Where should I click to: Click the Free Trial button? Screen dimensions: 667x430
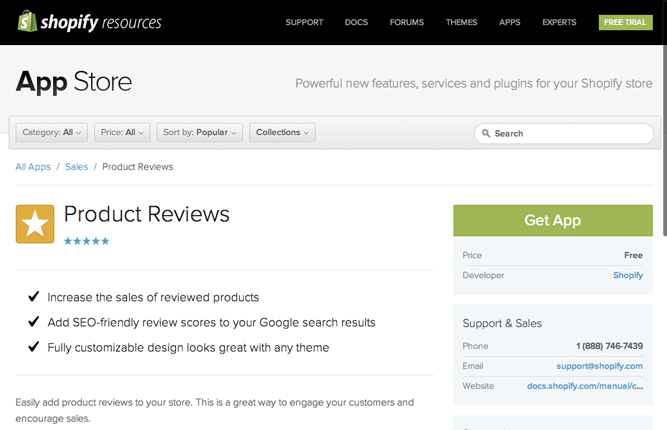625,22
